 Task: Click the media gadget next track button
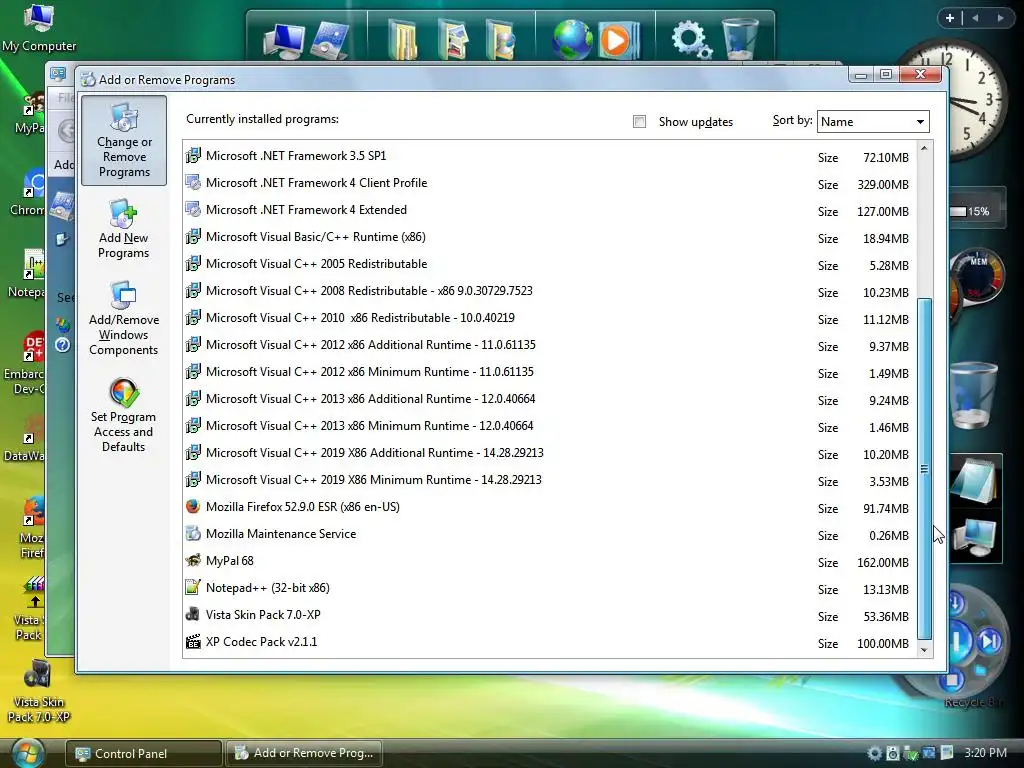(990, 641)
